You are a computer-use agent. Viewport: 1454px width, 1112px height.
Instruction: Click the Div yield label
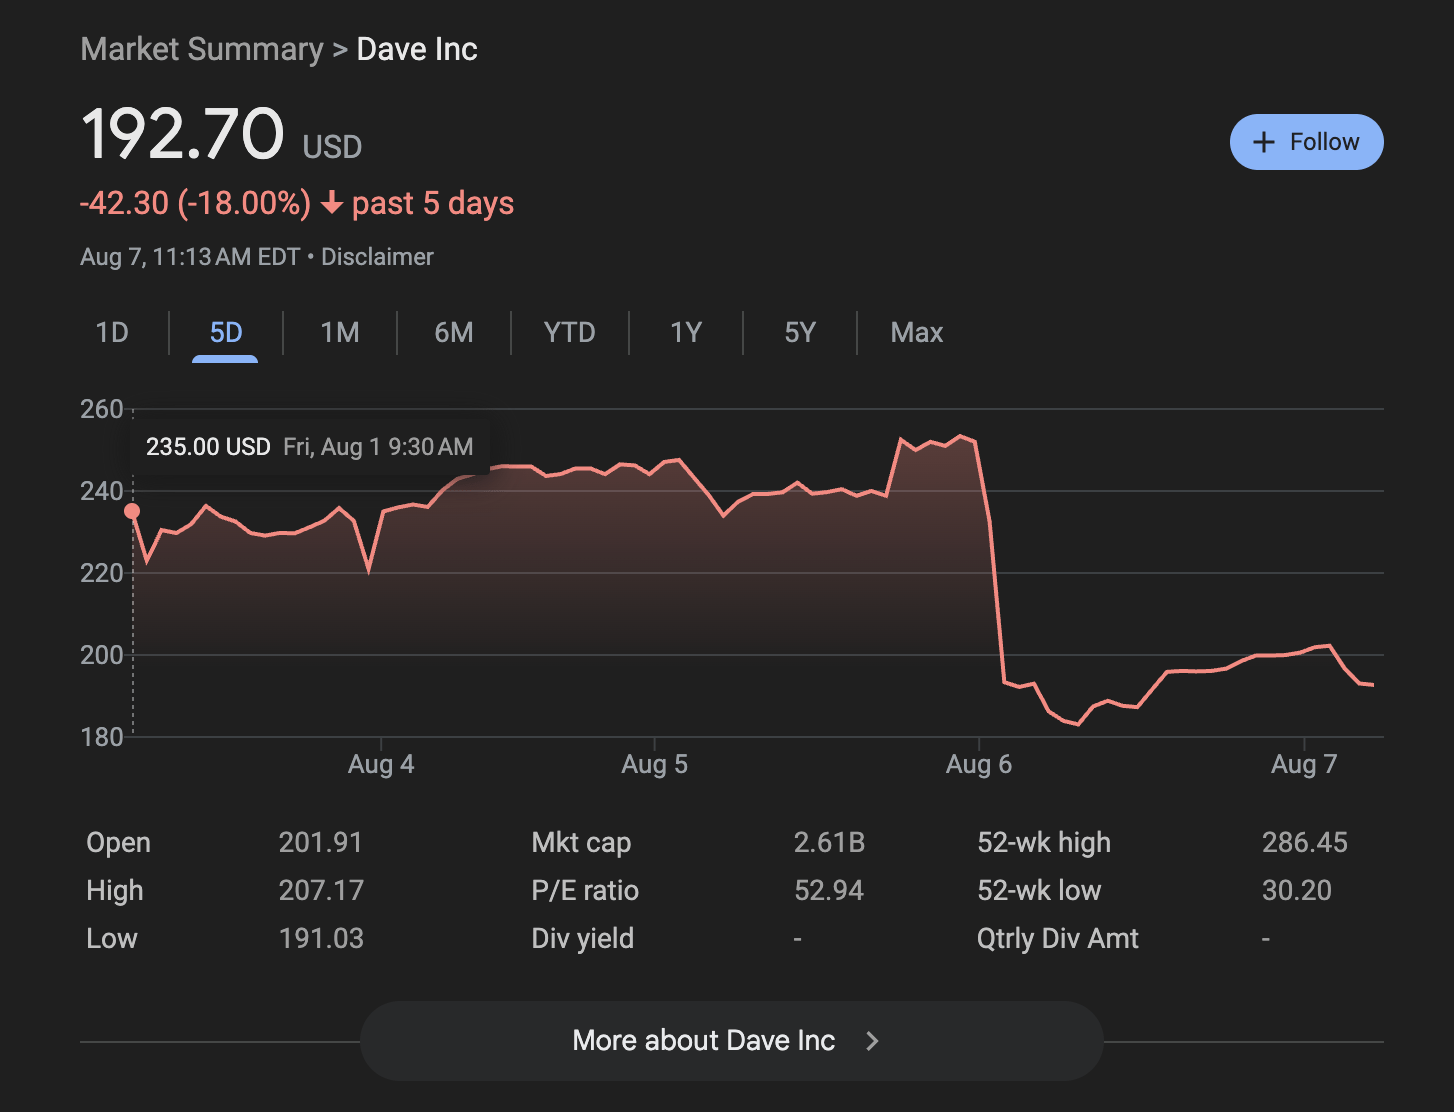[x=583, y=938]
